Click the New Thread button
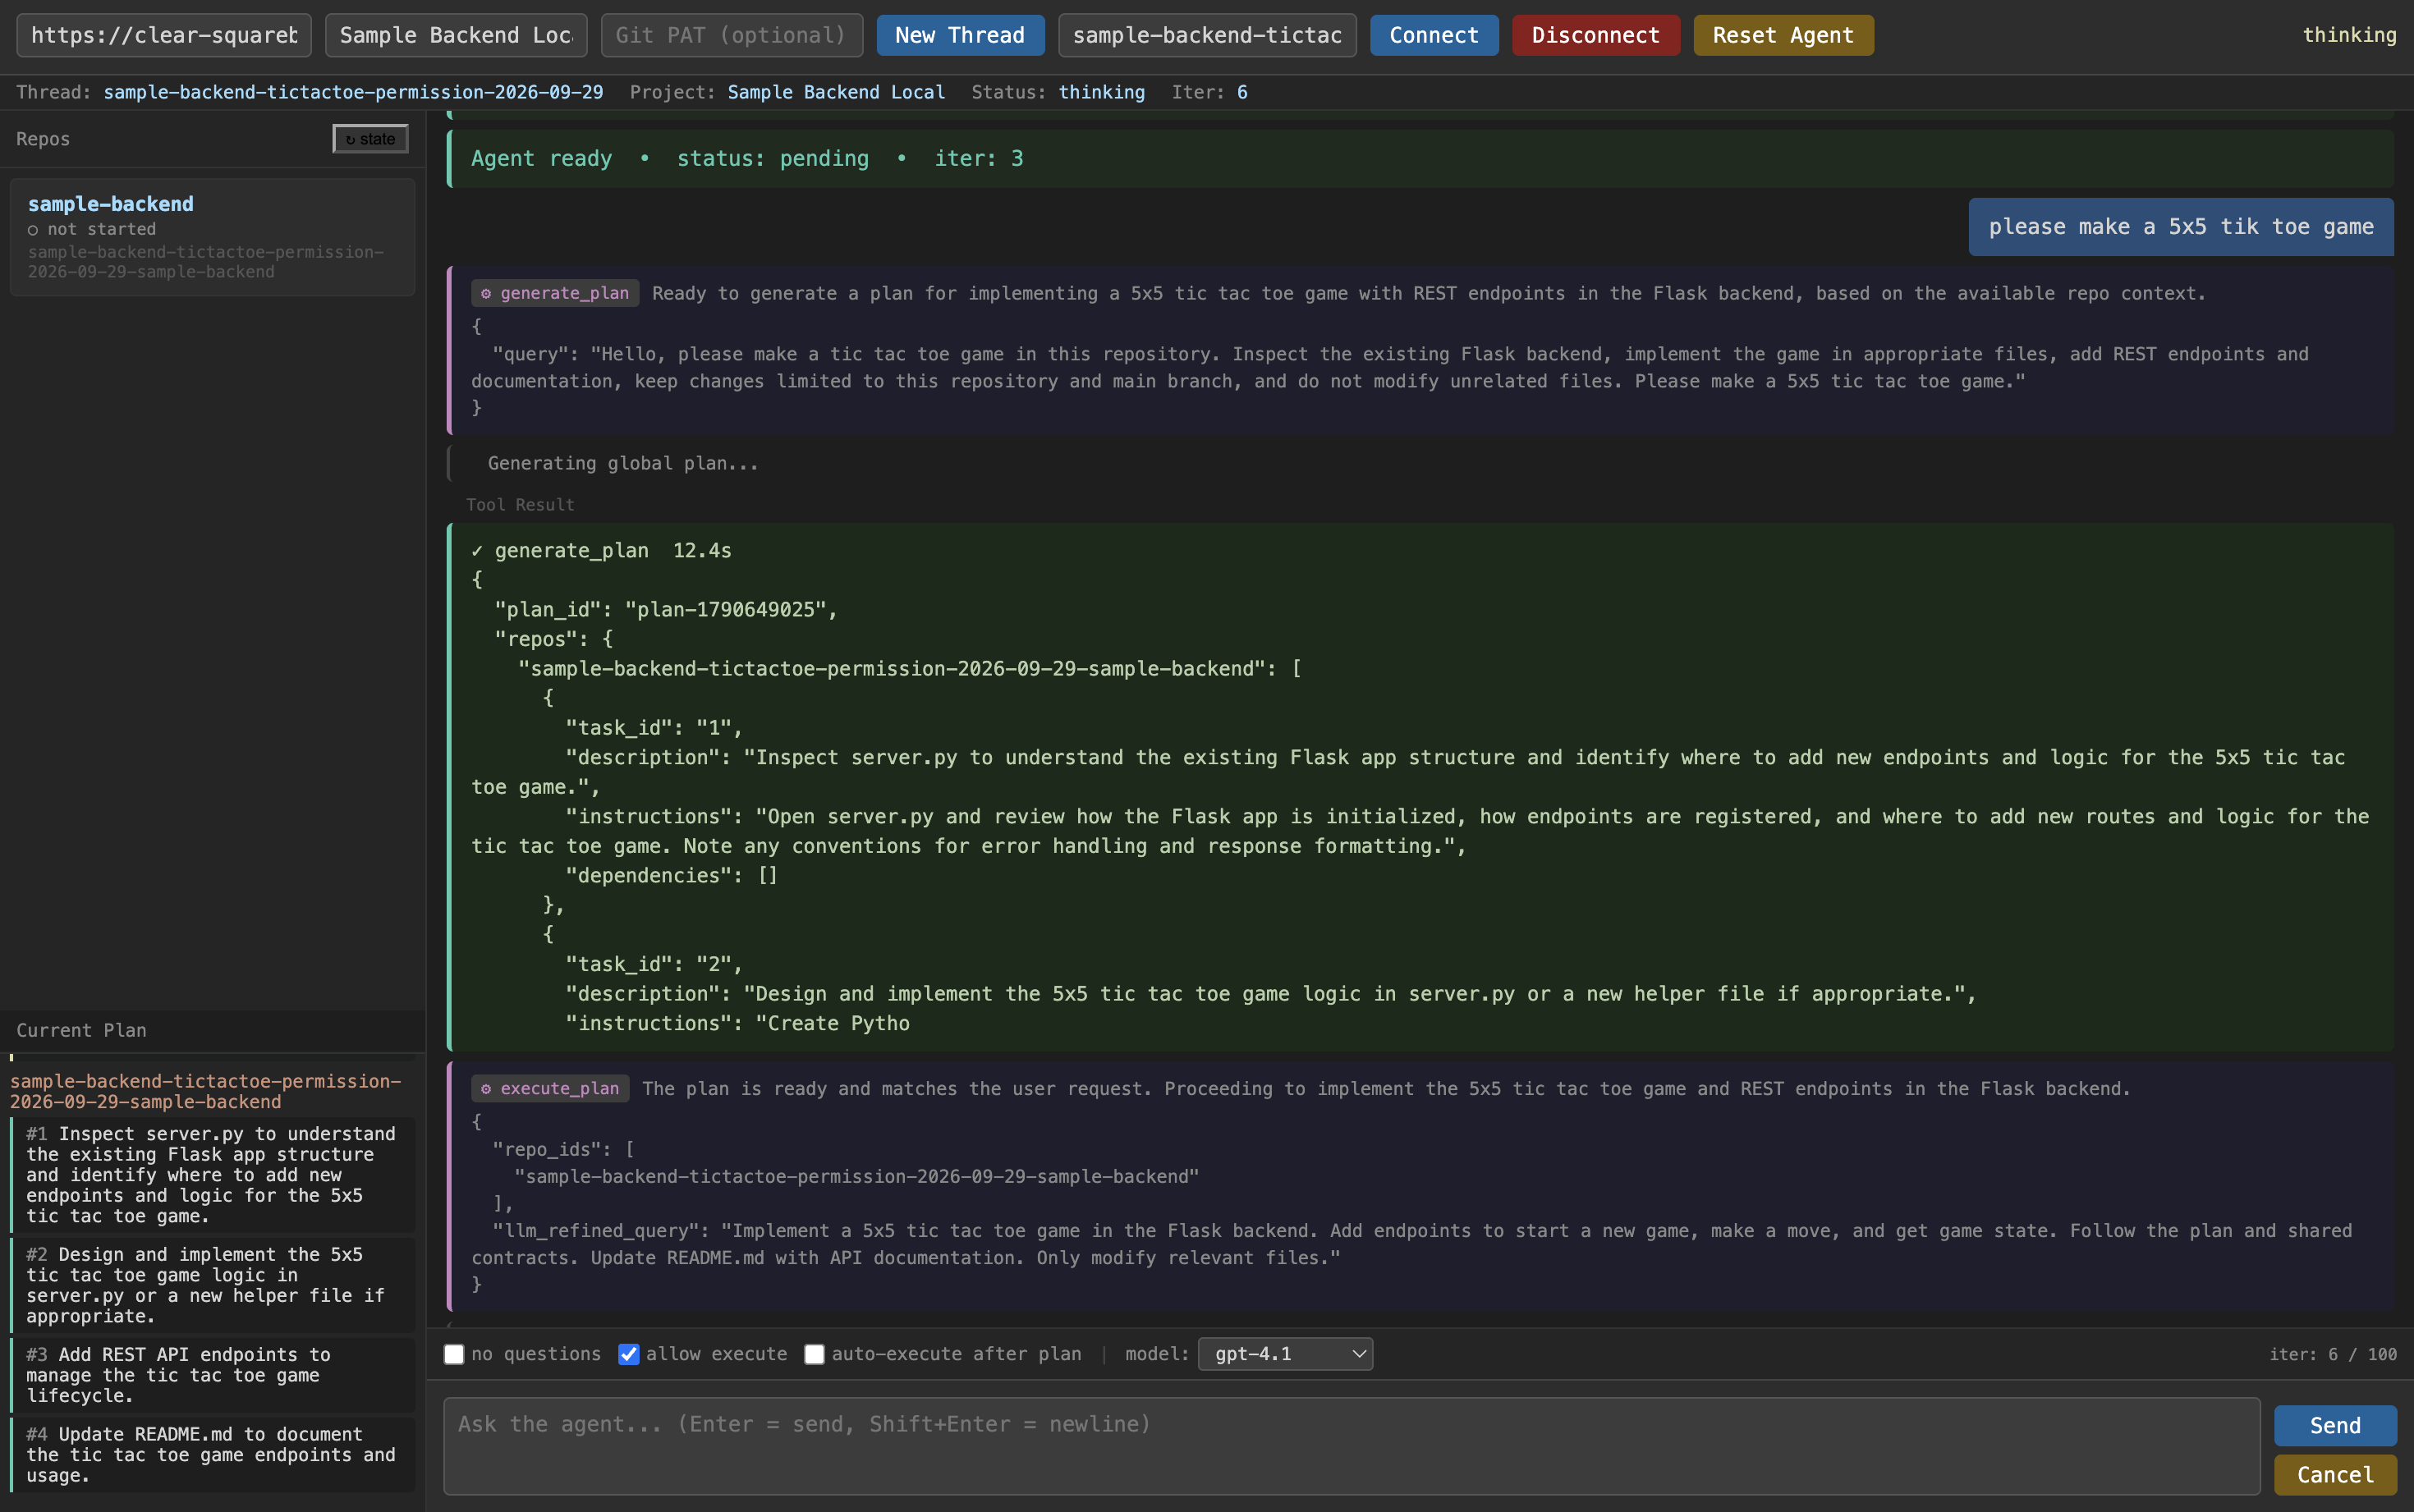Screen dimensions: 2414x1512 [x=960, y=35]
